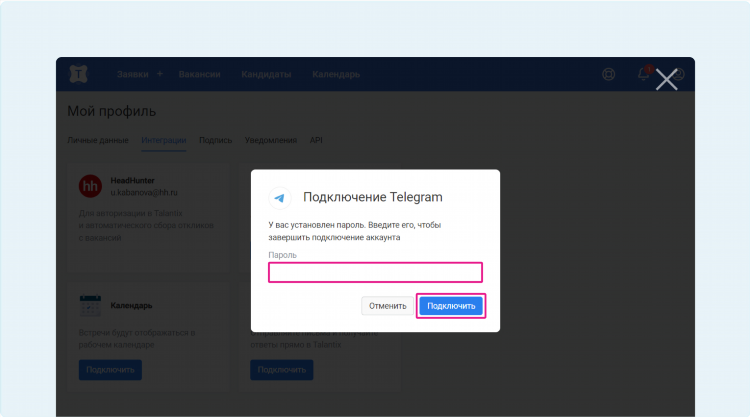Click Подключить under the mail integration card

(281, 370)
